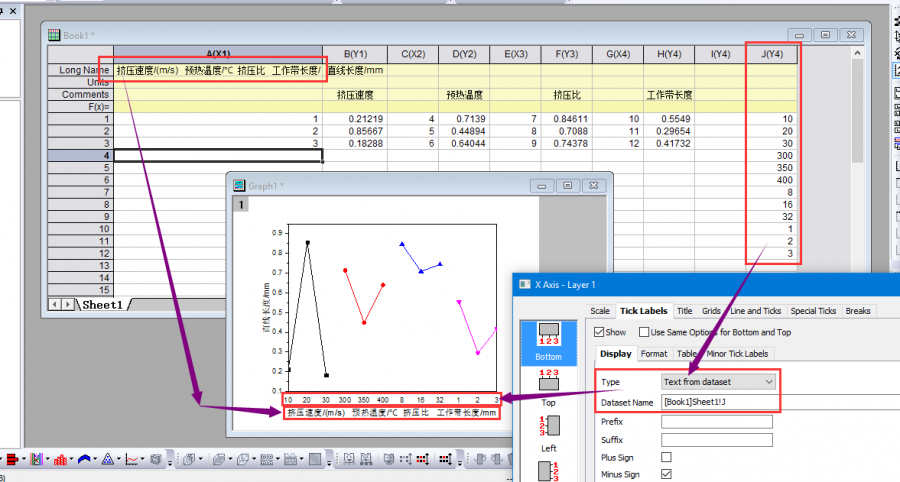Screen dimensions: 900x482
Task: Uncheck the Minus Sign checkbox
Action: (666, 474)
